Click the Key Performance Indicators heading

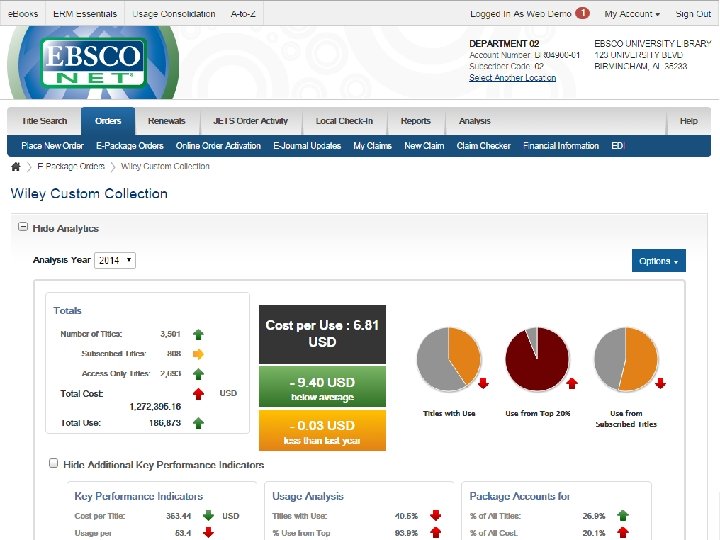[139, 496]
